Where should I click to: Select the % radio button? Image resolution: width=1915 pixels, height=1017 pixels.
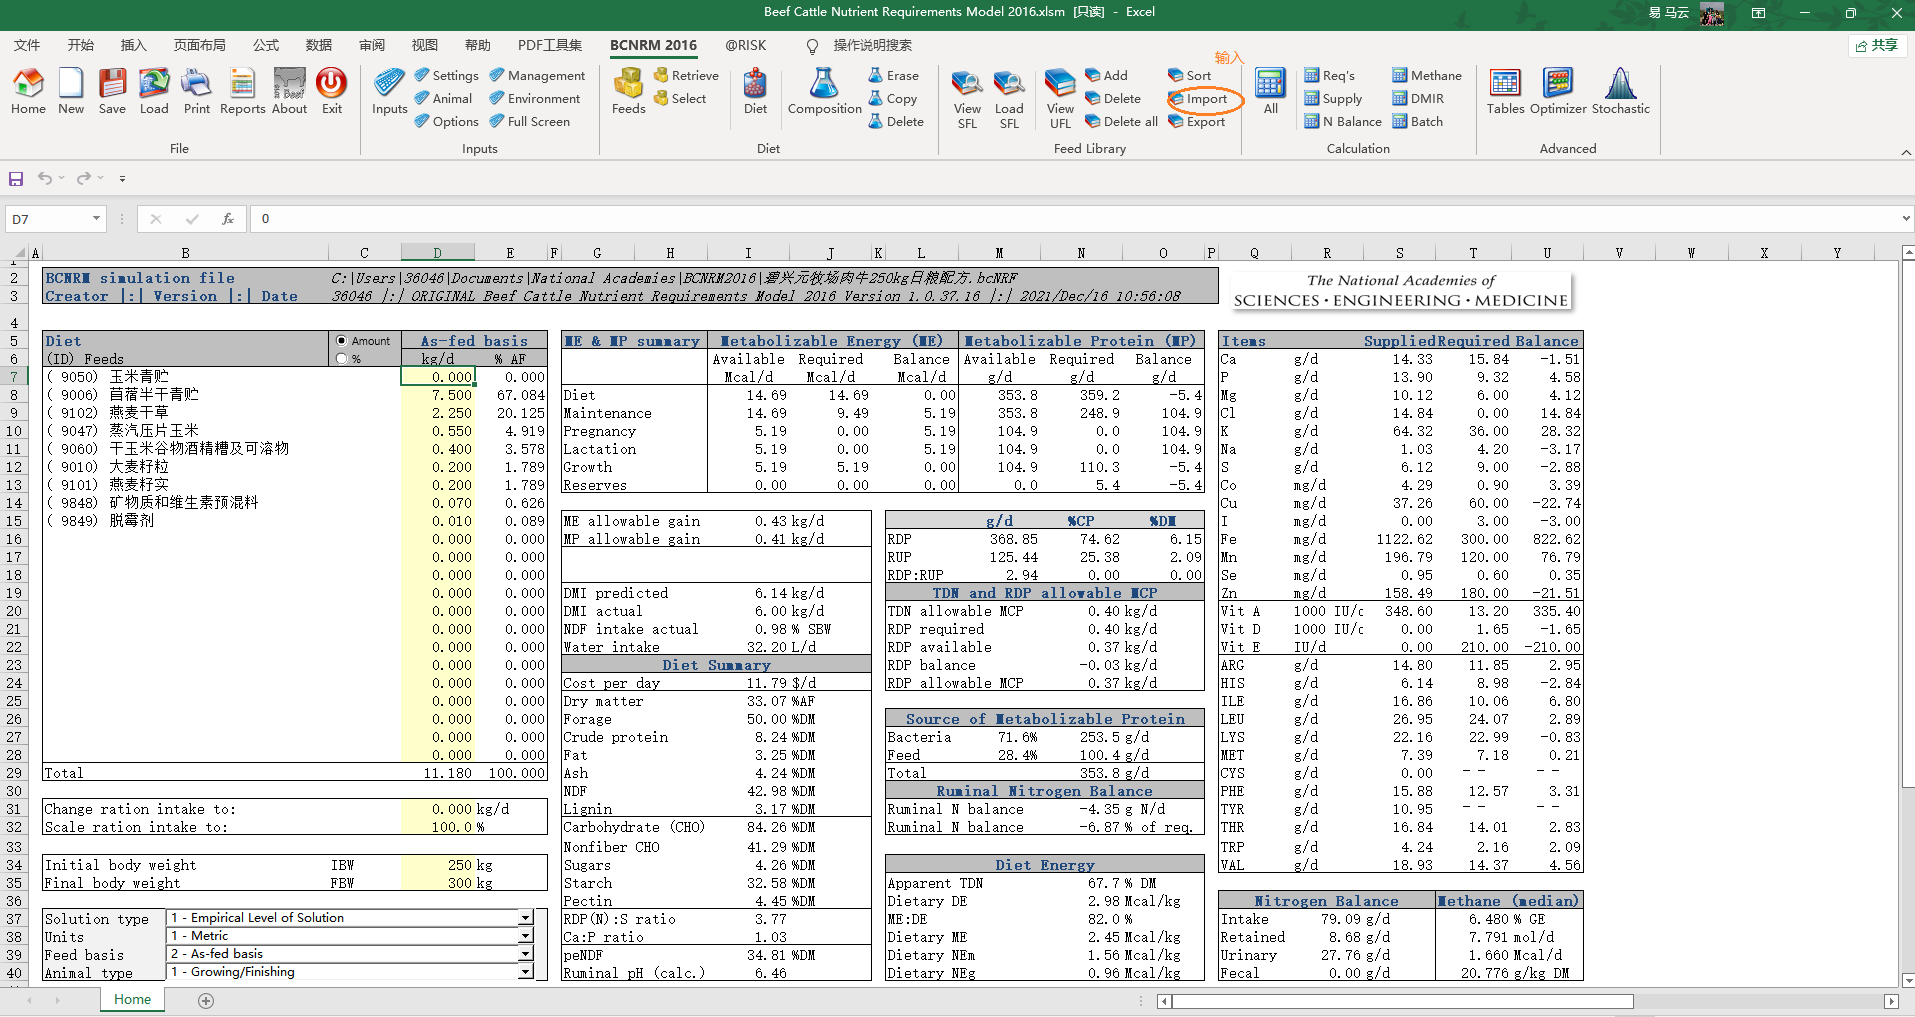tap(342, 358)
